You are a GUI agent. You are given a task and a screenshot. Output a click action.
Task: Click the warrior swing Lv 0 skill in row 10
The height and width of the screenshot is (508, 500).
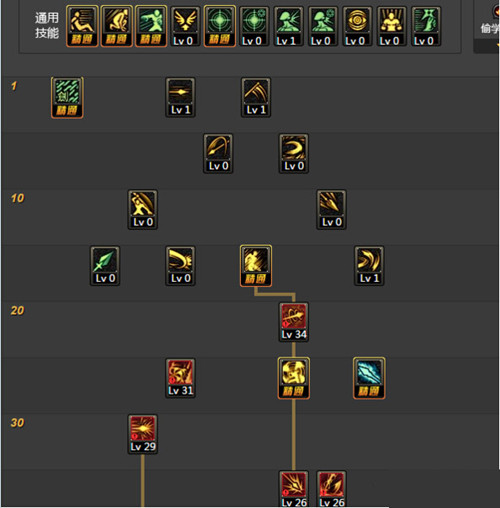coord(143,210)
